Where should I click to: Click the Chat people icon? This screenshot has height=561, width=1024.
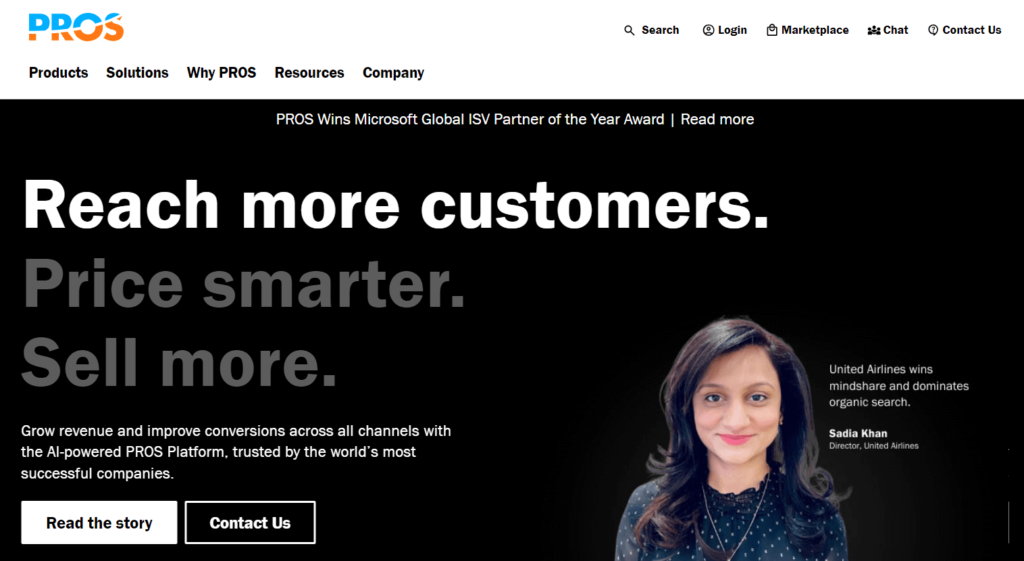pos(874,30)
